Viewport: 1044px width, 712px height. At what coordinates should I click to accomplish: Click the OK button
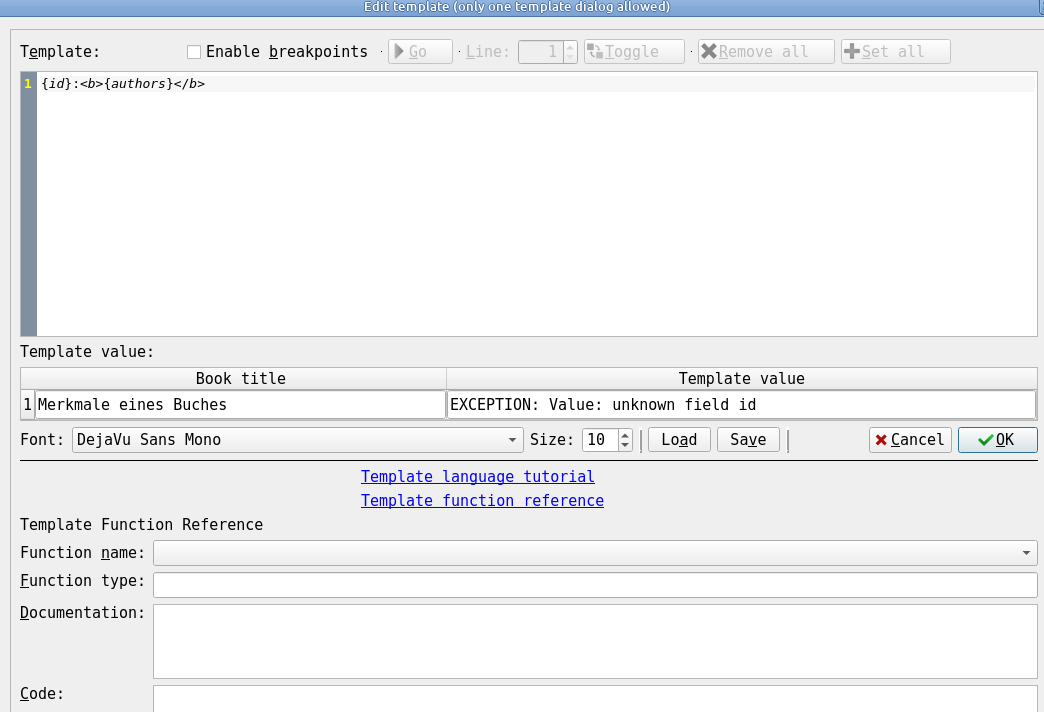[997, 440]
